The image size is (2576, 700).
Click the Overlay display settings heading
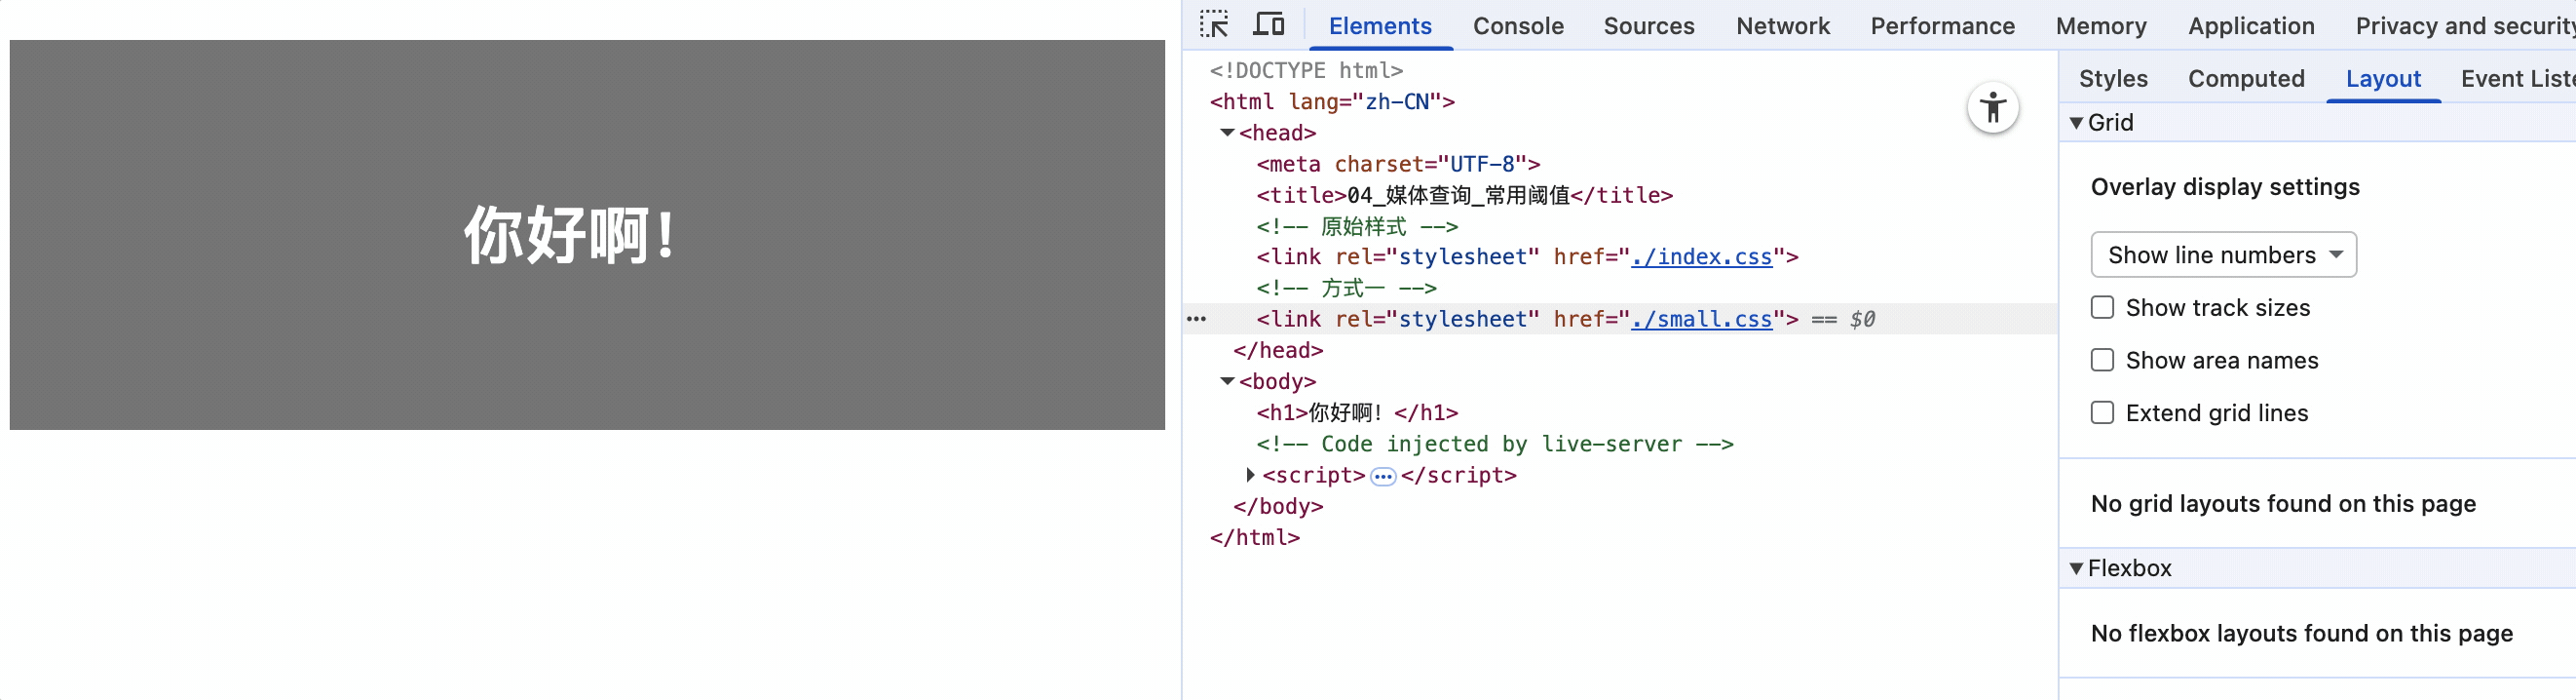coord(2224,187)
